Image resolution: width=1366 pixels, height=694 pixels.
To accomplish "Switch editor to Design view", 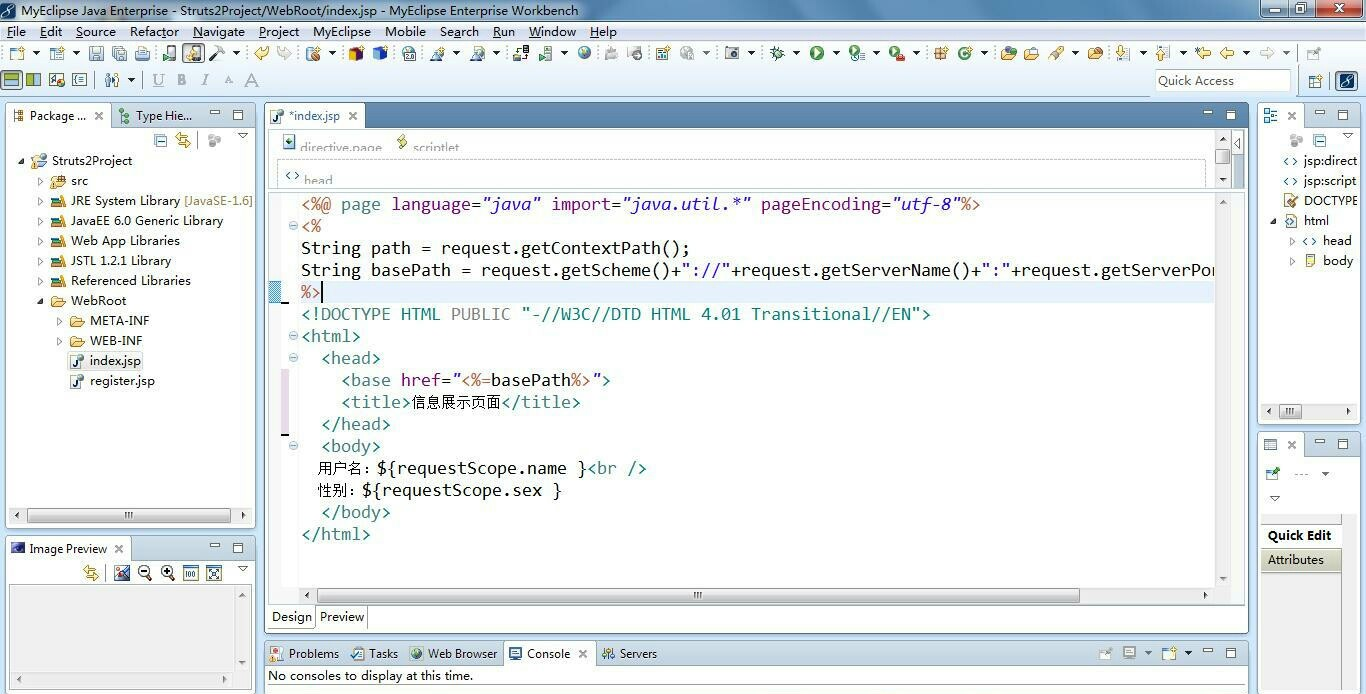I will pyautogui.click(x=292, y=616).
